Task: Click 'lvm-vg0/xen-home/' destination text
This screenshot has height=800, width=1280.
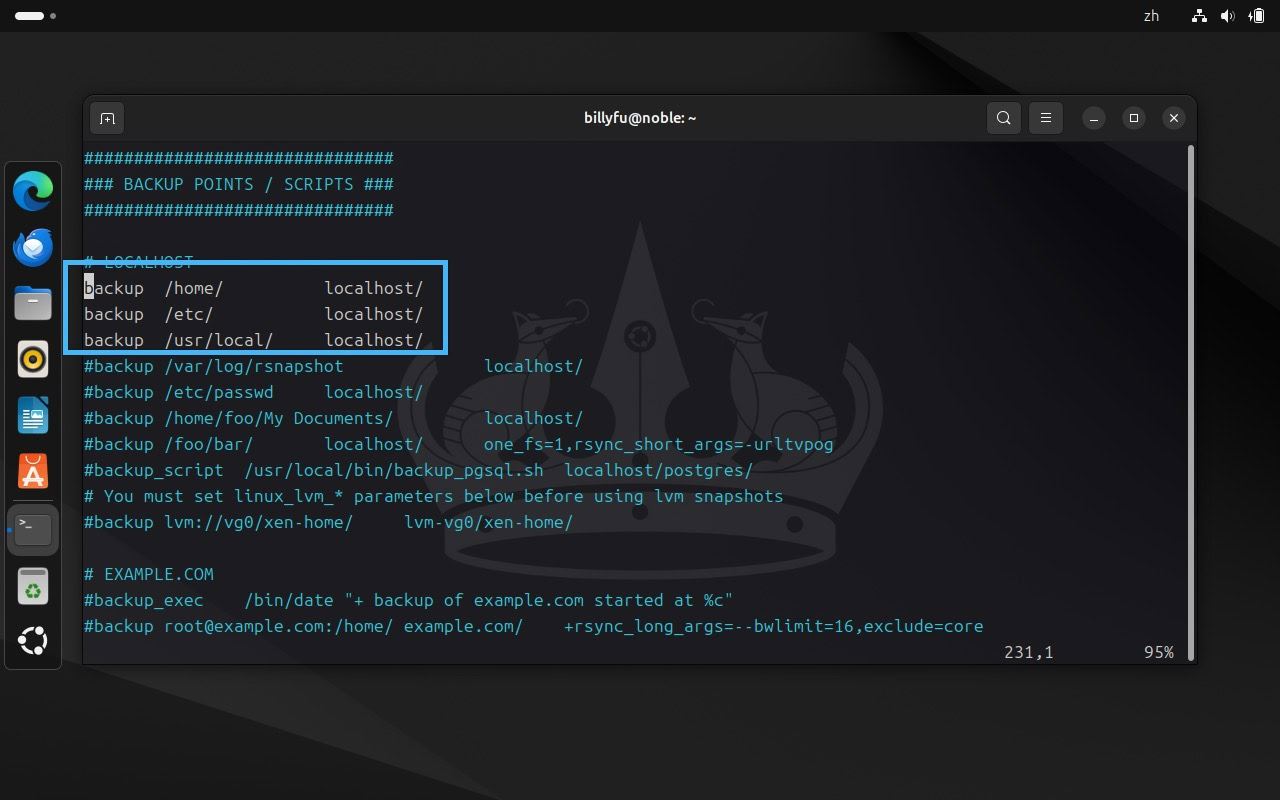Action: (489, 522)
